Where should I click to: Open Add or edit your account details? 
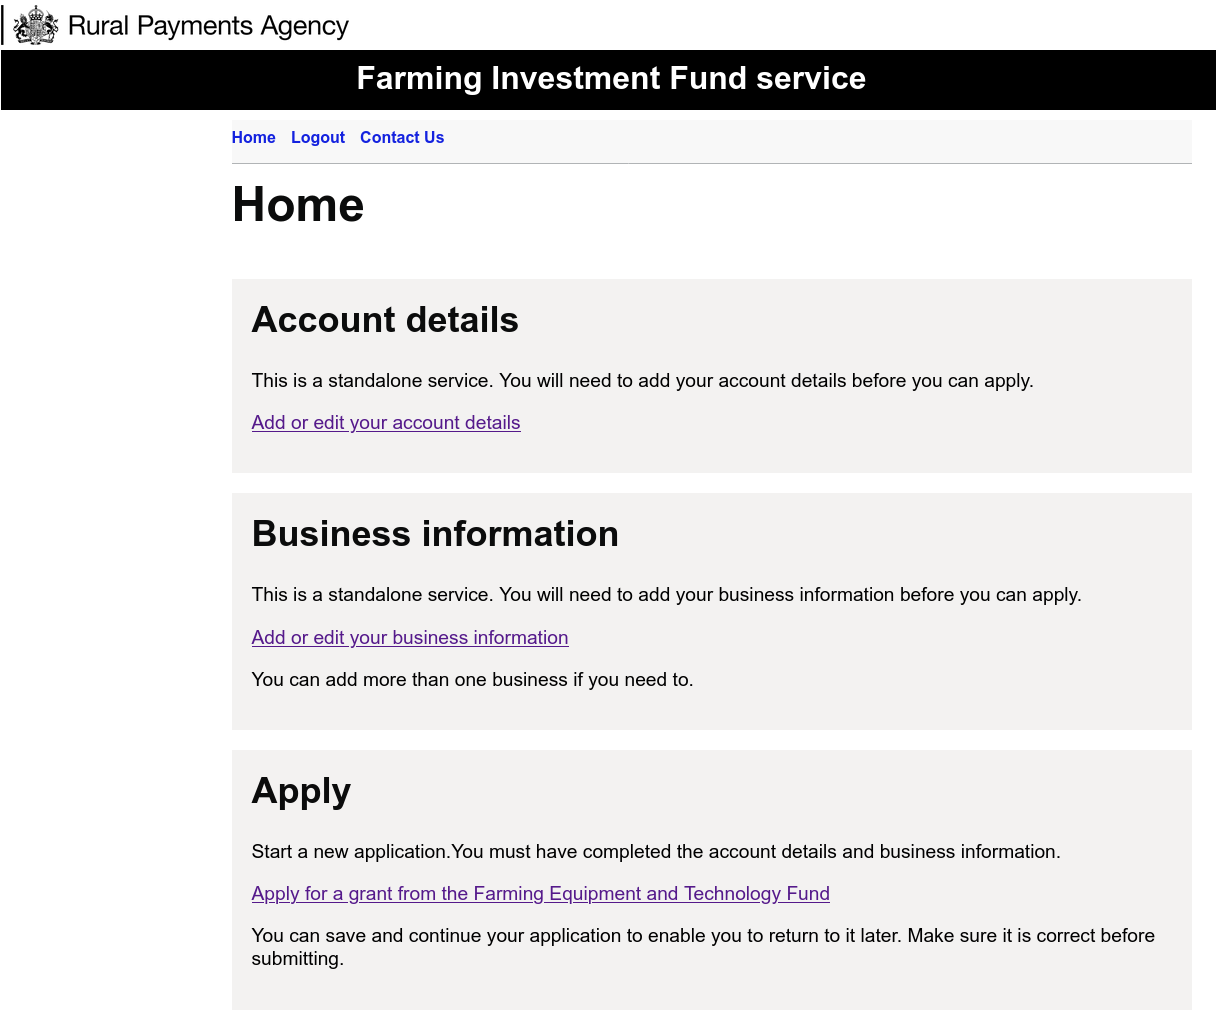tap(386, 423)
